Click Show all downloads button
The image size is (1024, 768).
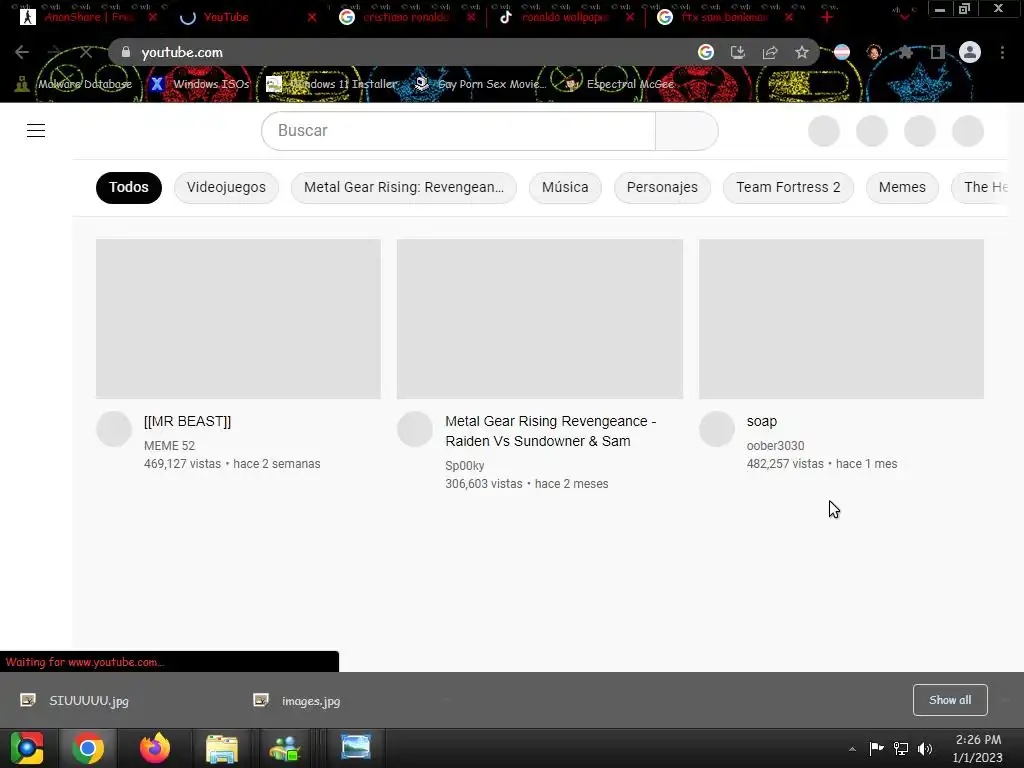950,700
